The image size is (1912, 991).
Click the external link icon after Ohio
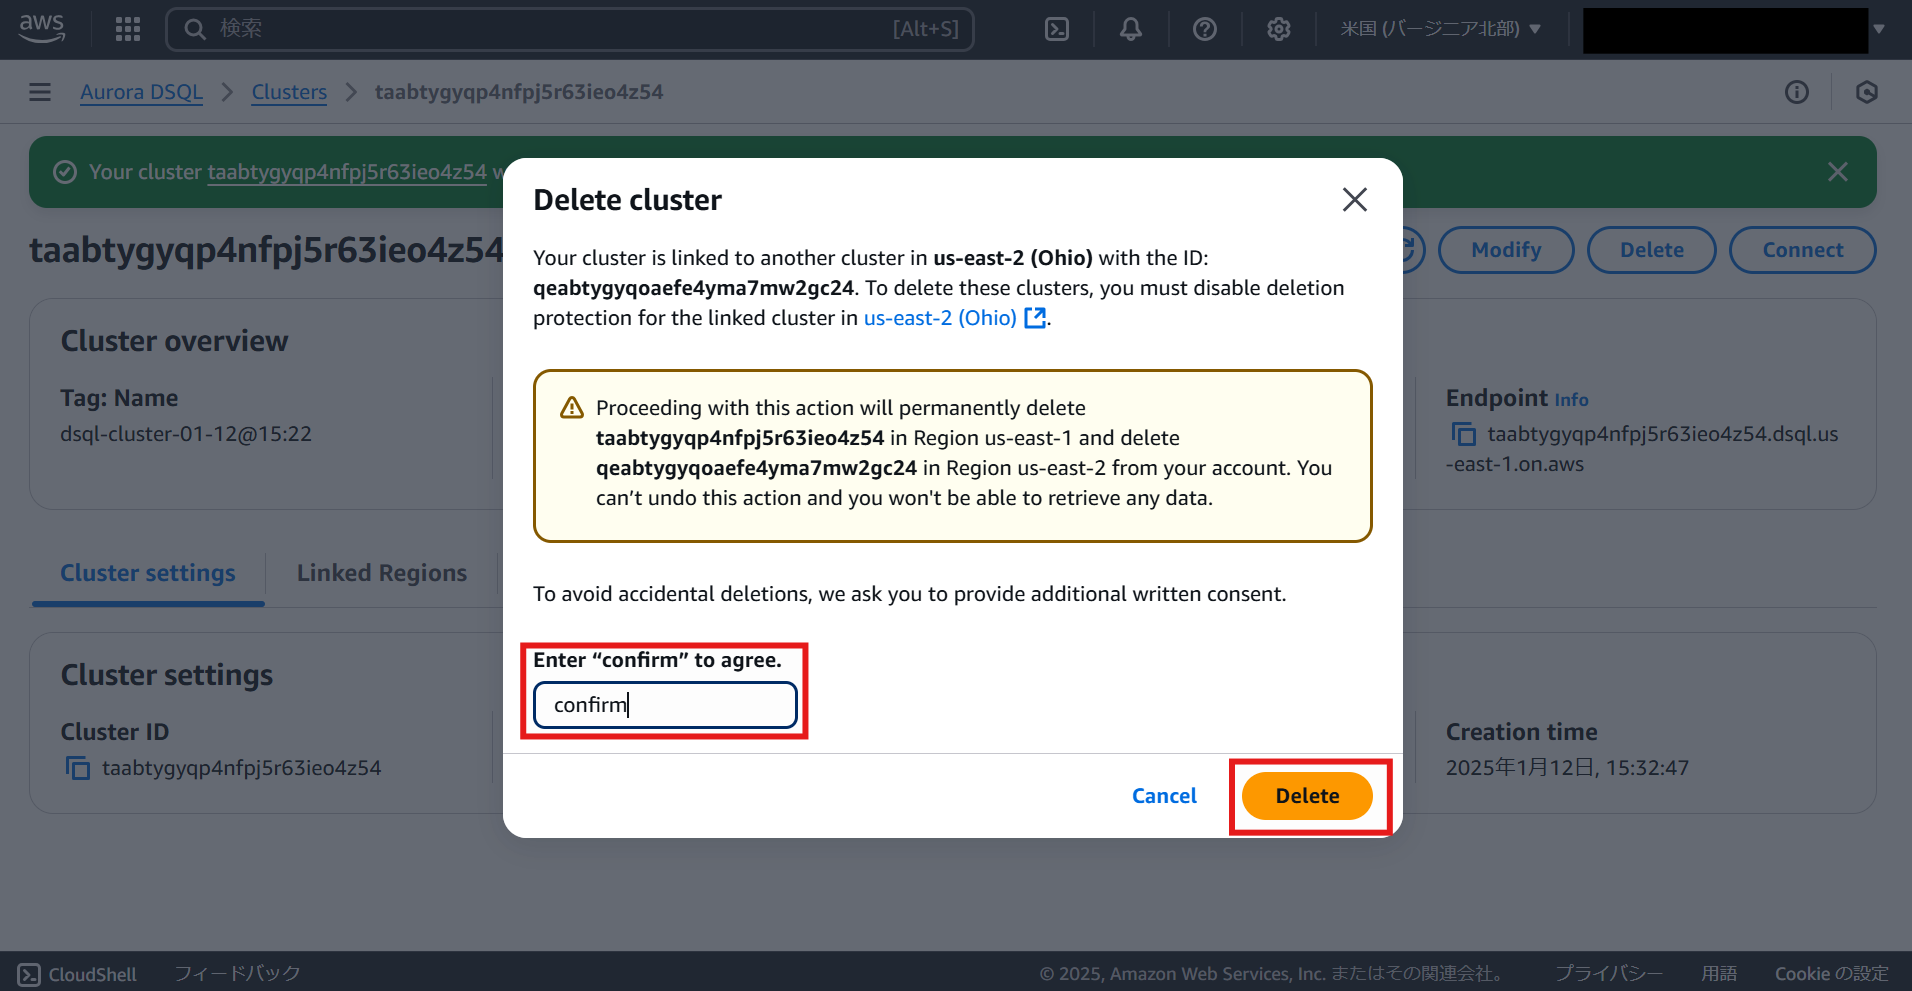tap(1035, 318)
